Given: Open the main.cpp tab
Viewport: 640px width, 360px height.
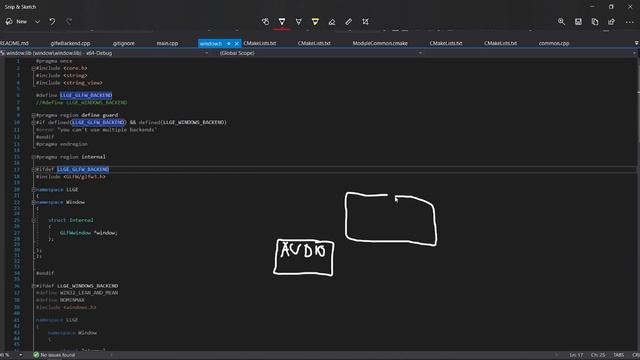Looking at the screenshot, I should coord(167,43).
